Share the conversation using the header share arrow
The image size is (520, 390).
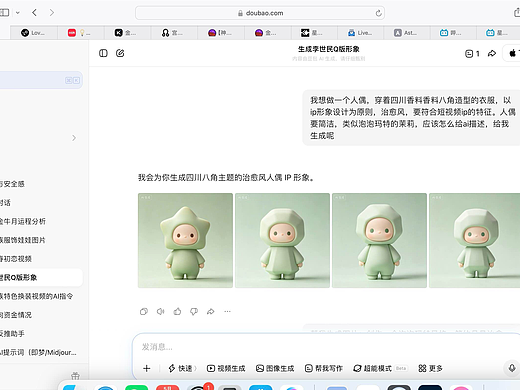pos(492,53)
